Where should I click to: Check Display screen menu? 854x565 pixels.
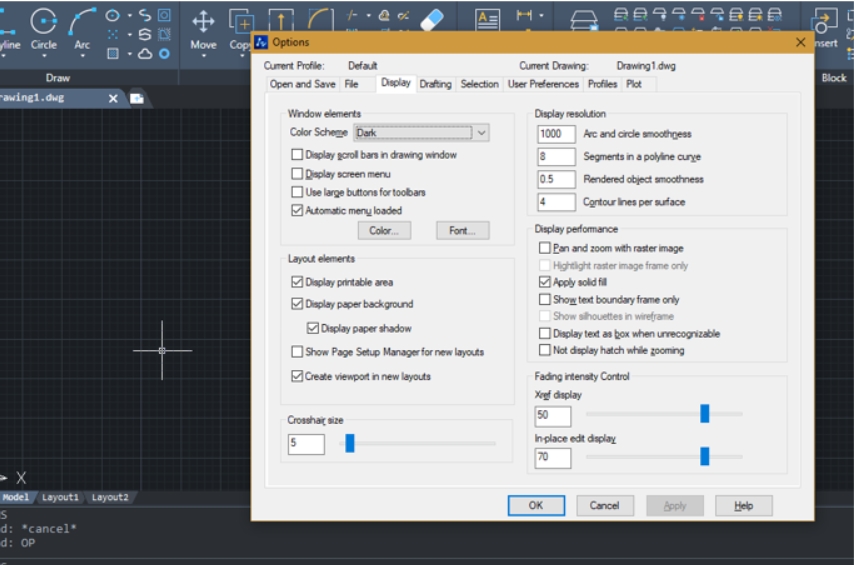[297, 174]
